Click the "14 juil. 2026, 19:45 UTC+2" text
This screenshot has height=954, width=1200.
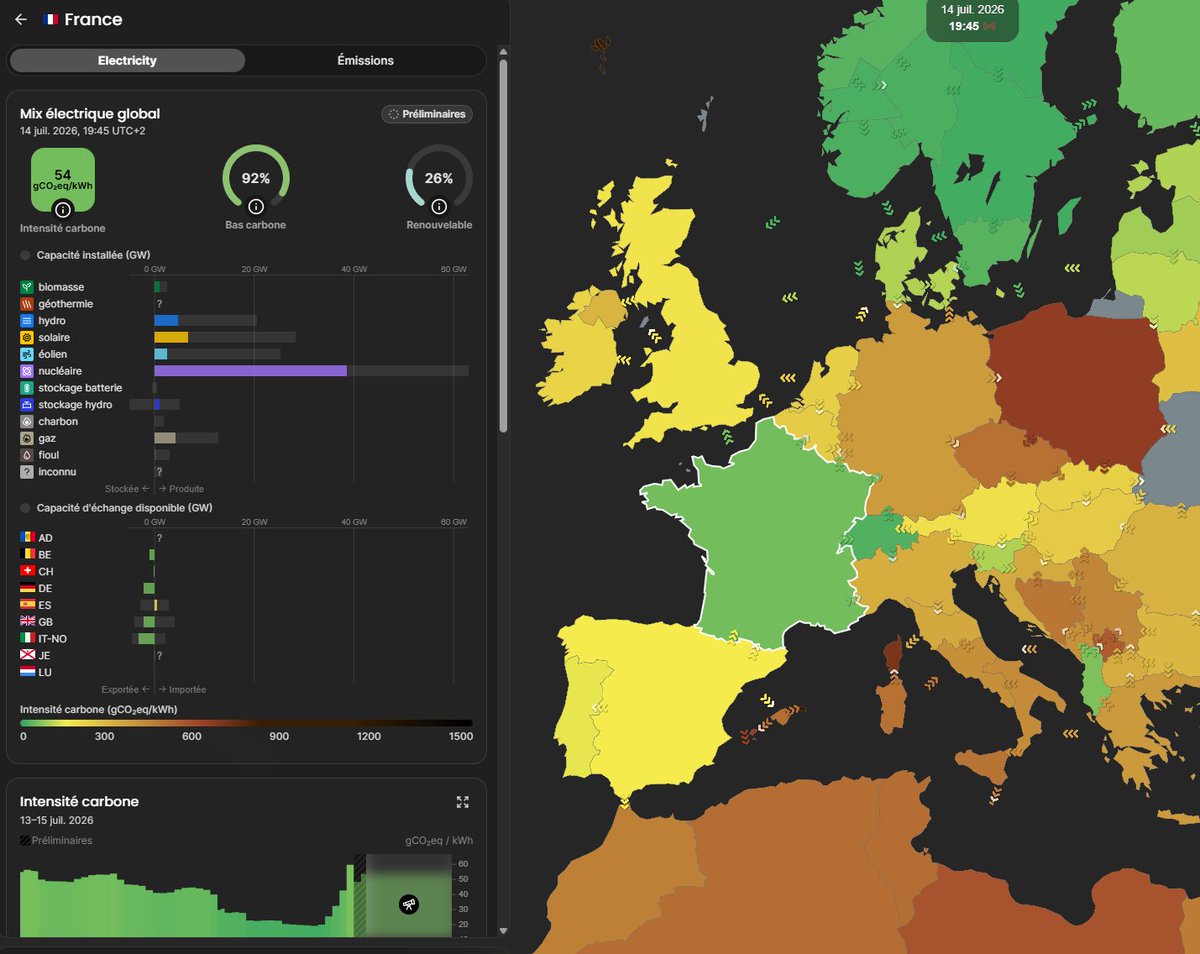[x=83, y=131]
